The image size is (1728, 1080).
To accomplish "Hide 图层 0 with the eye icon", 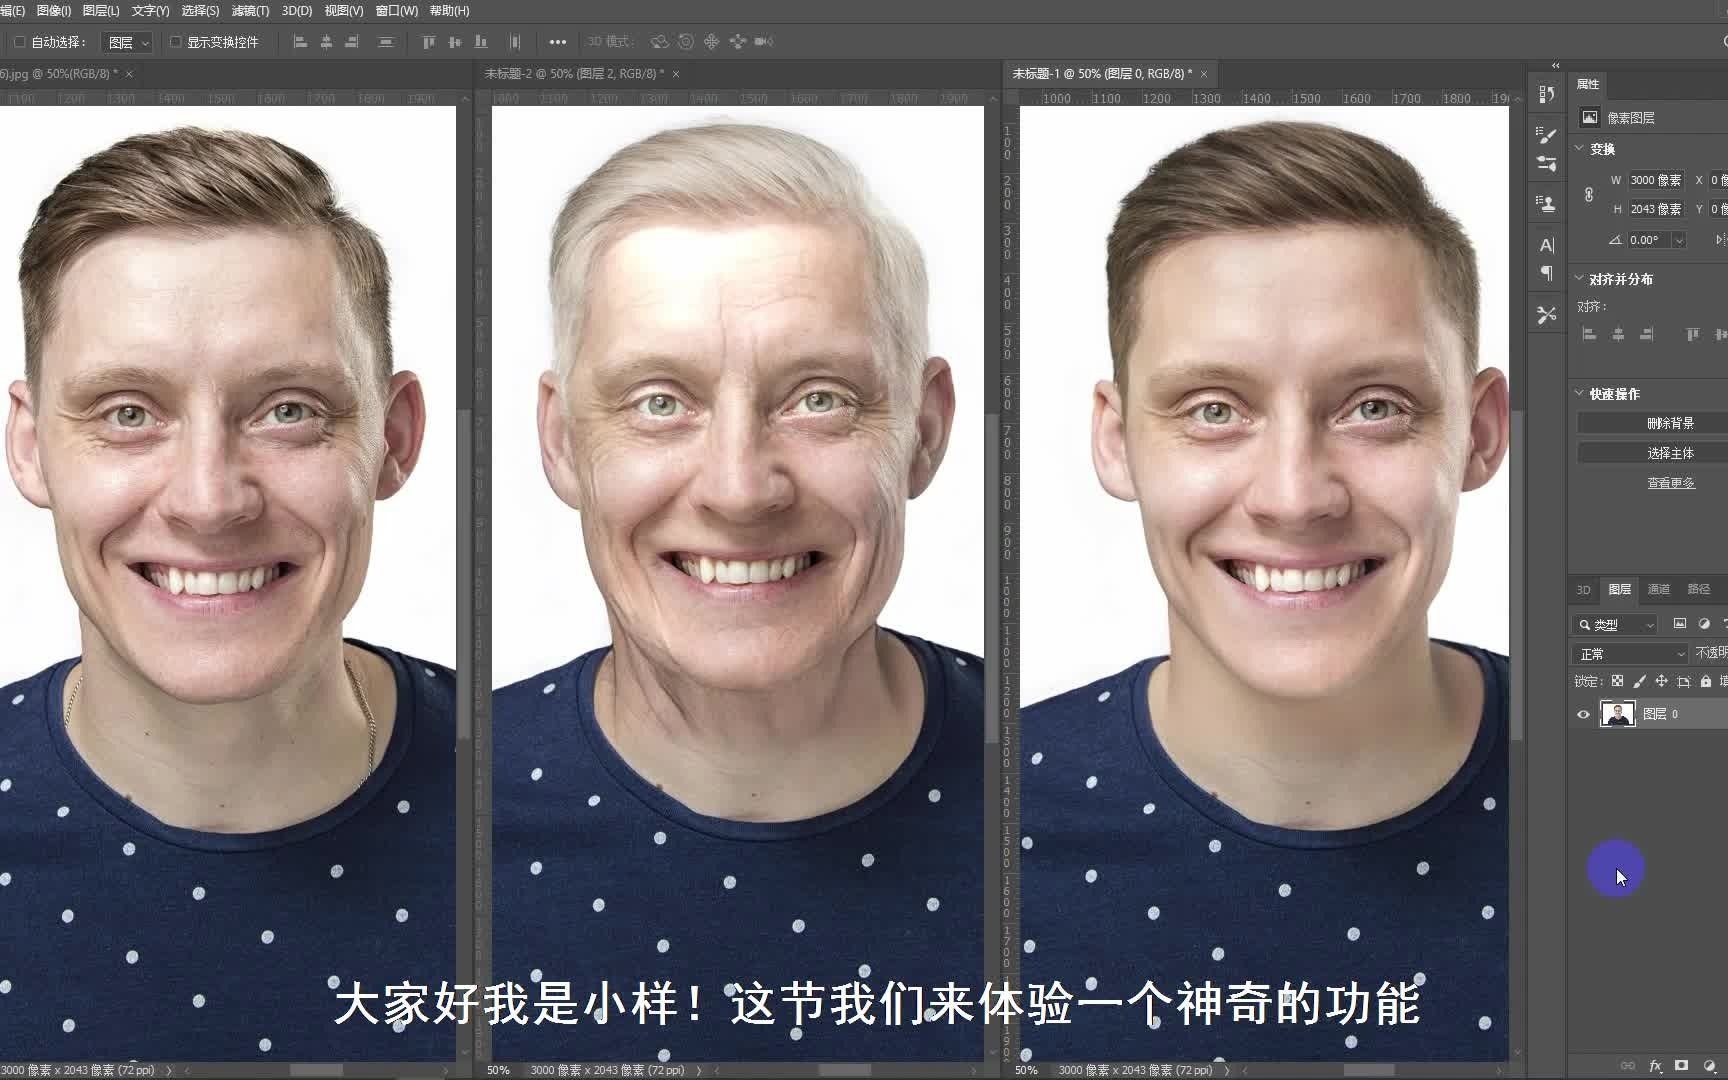I will point(1583,714).
